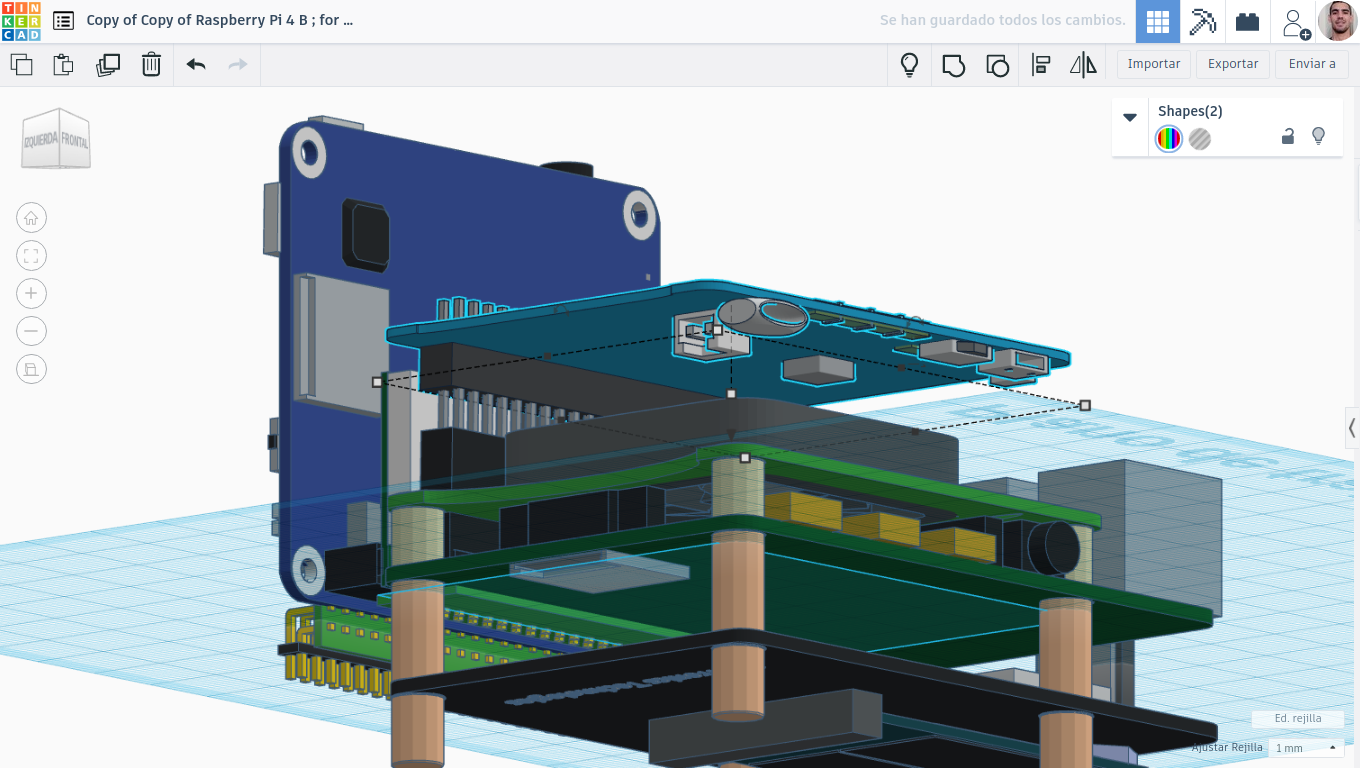This screenshot has height=768, width=1360.
Task: Expand the right shapes panel chevron
Action: point(1352,428)
